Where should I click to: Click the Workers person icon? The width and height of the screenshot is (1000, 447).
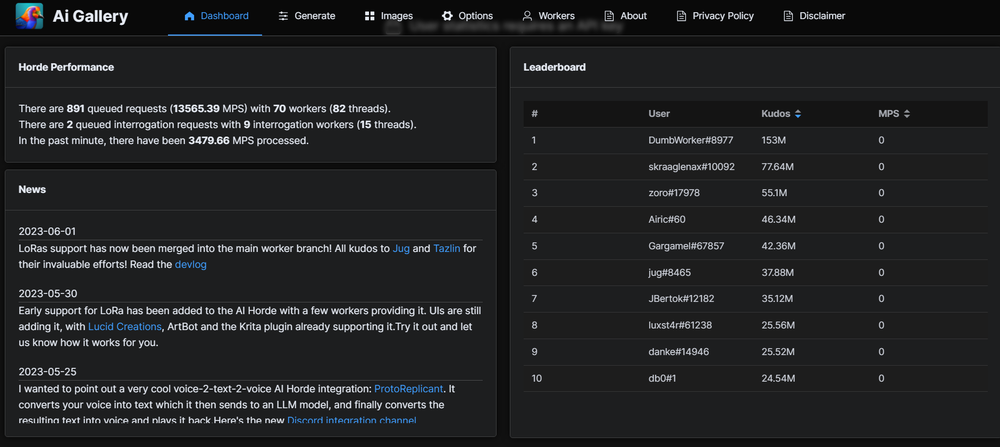(x=527, y=16)
